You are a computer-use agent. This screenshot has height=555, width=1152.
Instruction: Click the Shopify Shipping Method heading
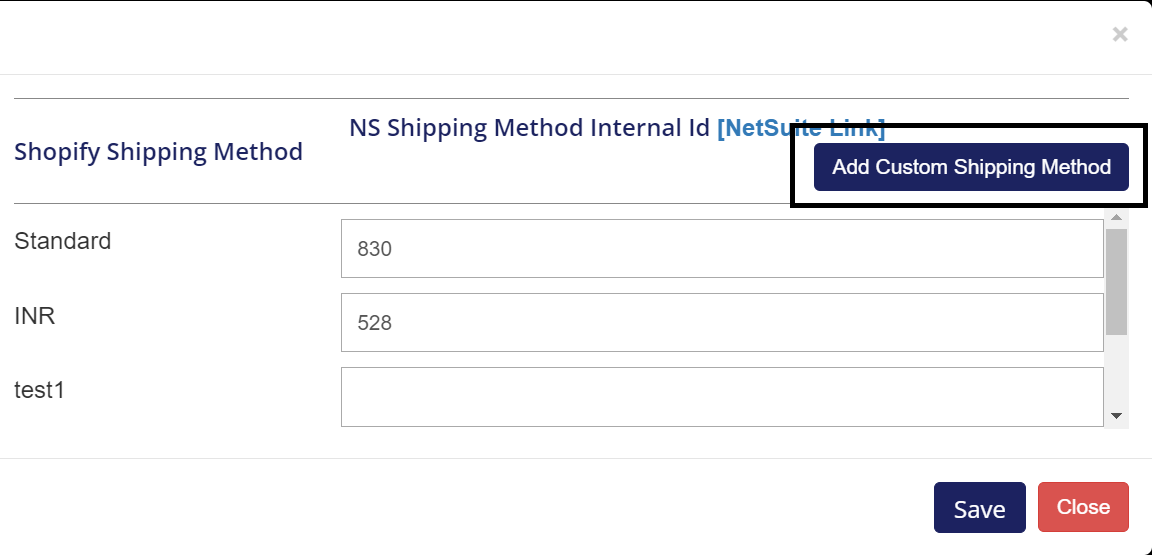(x=158, y=152)
